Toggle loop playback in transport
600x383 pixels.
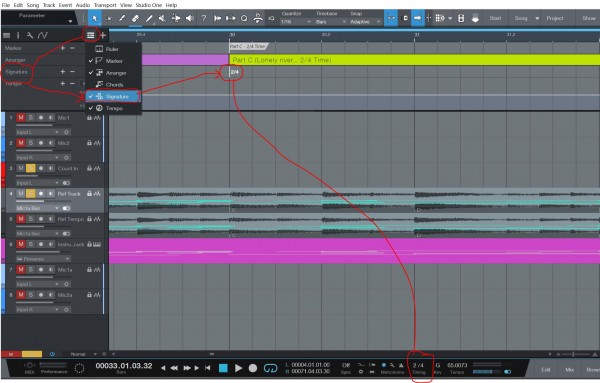coord(271,368)
